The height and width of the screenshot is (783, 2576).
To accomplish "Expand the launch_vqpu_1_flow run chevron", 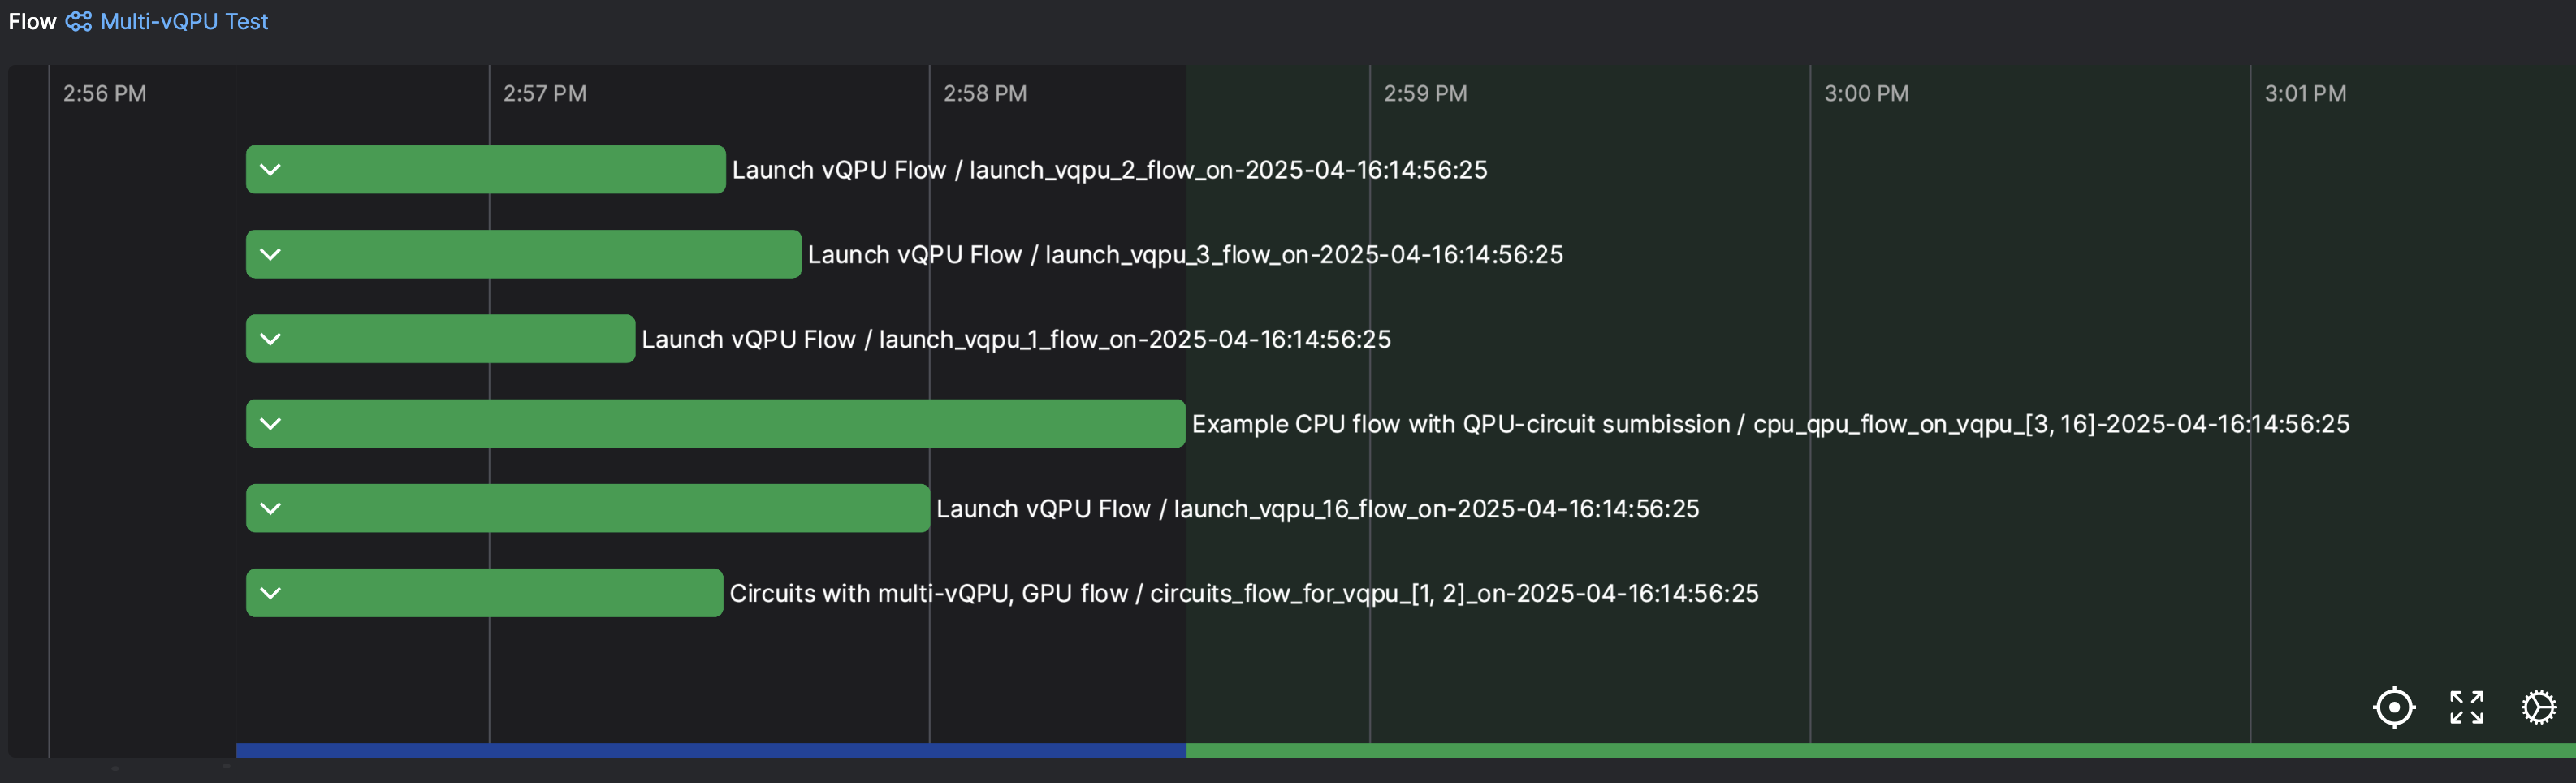I will [x=270, y=339].
